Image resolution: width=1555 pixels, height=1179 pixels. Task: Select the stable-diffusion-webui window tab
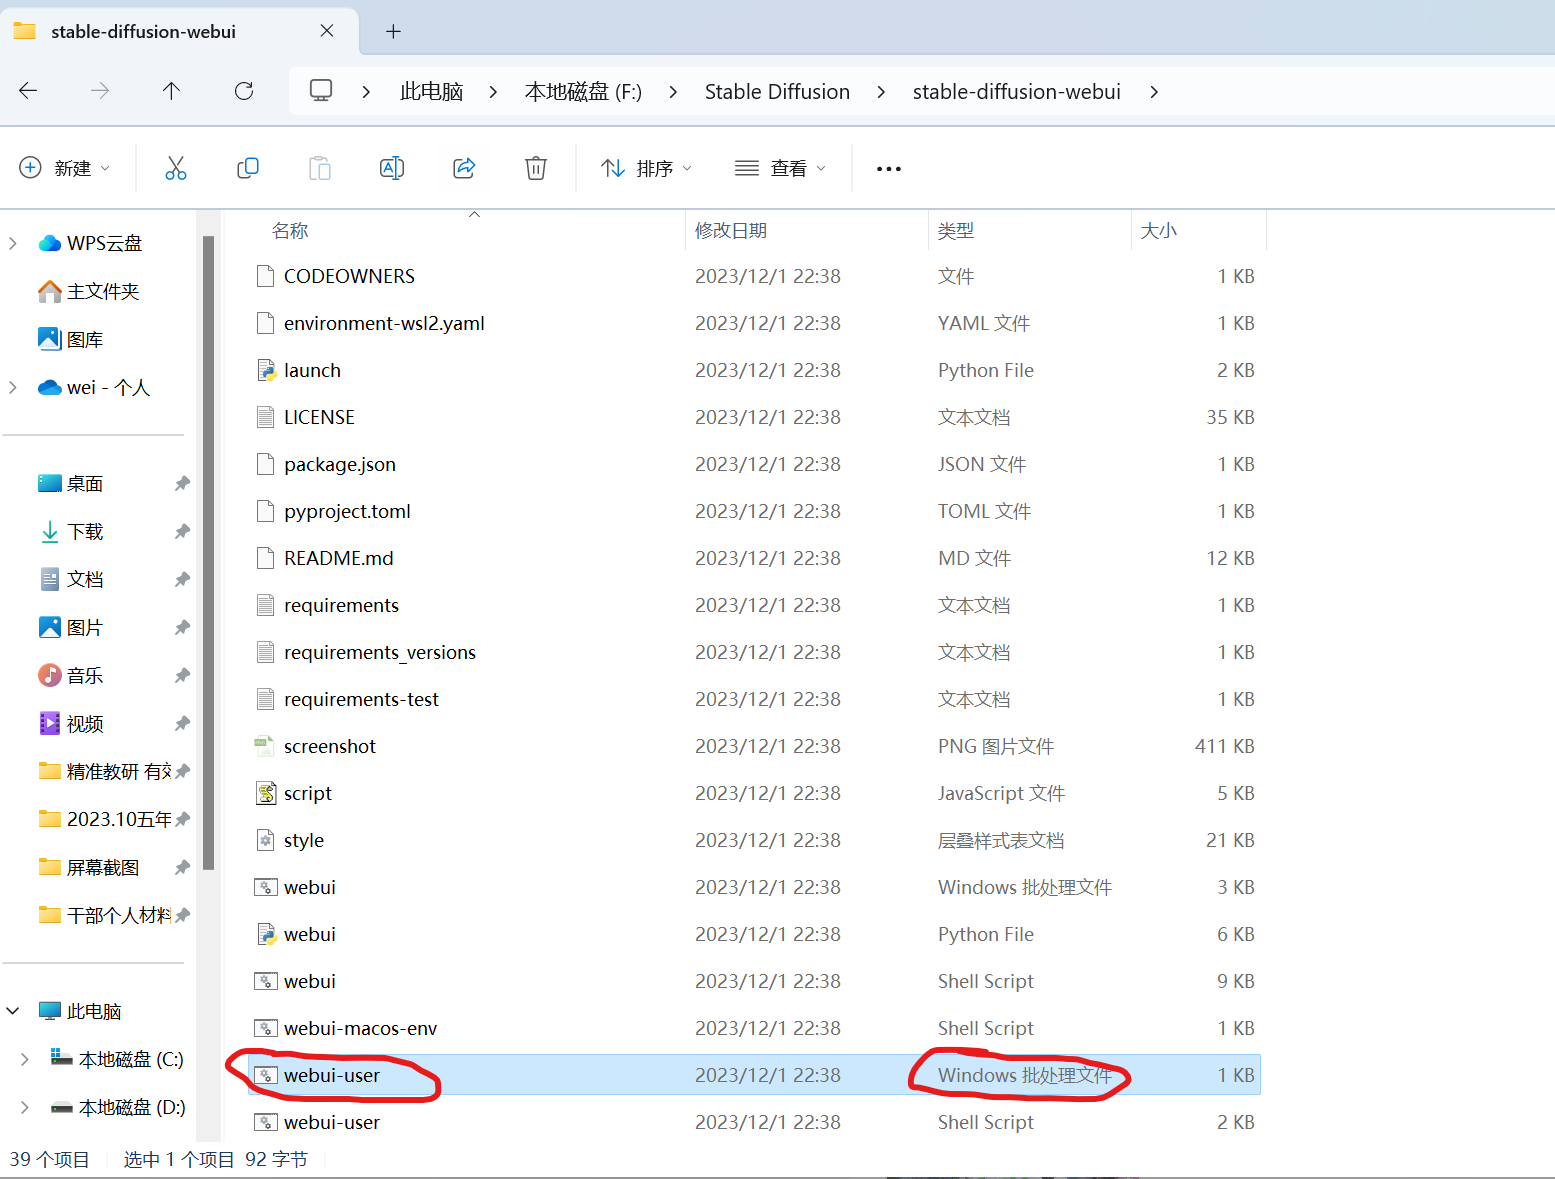point(180,32)
